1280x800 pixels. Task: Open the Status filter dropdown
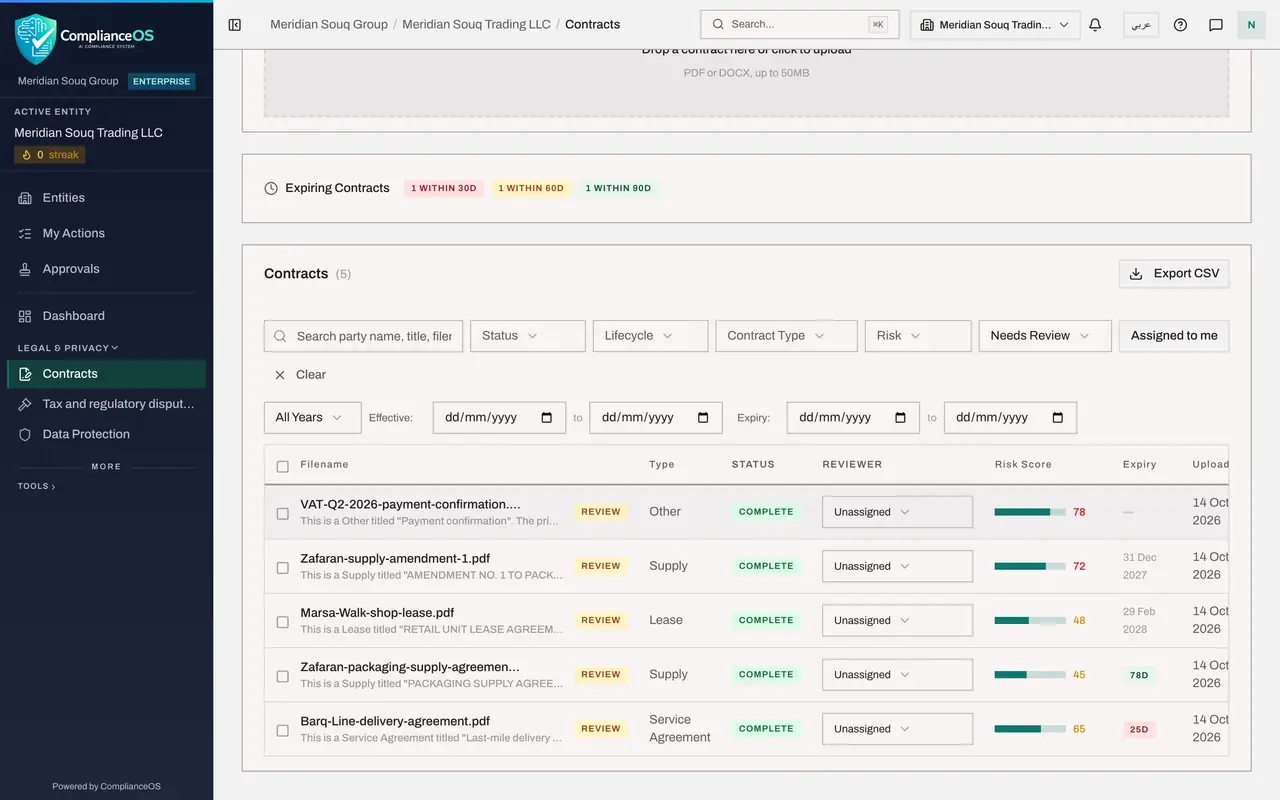click(x=528, y=336)
